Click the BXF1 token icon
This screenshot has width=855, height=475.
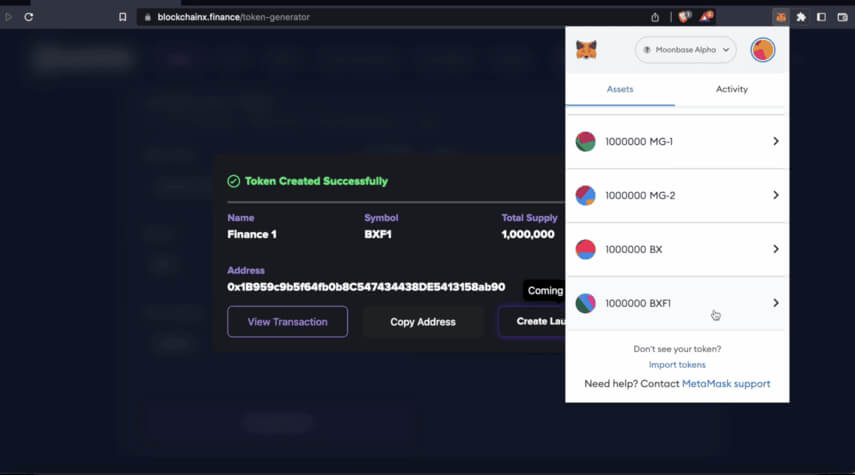(586, 303)
